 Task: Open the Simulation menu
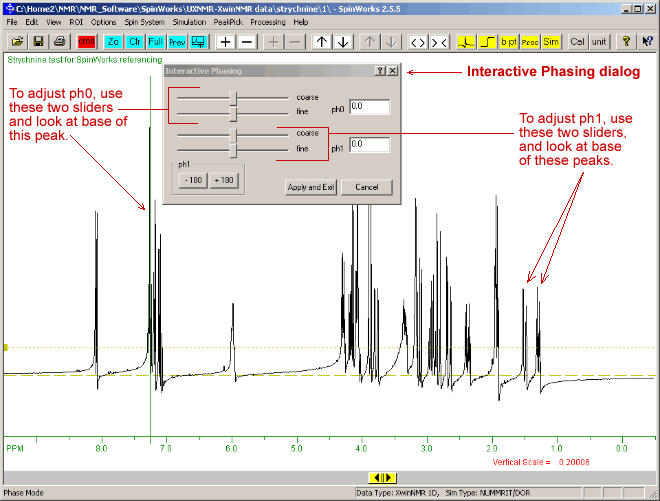click(x=189, y=22)
